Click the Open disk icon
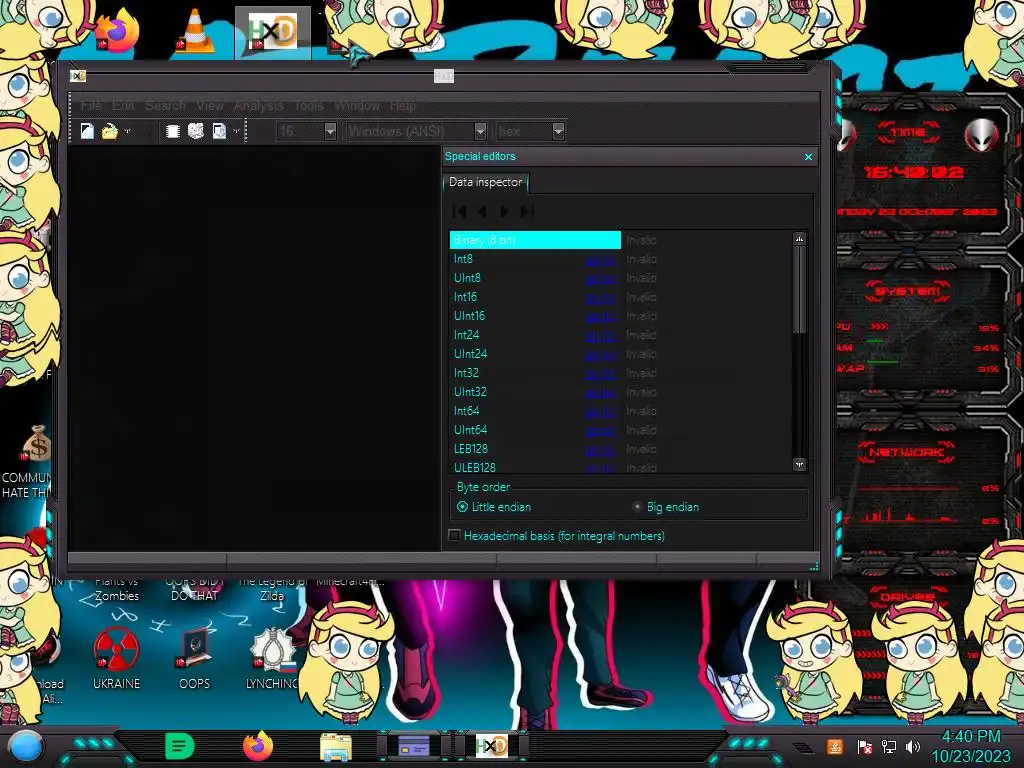This screenshot has height=768, width=1024. 195,131
